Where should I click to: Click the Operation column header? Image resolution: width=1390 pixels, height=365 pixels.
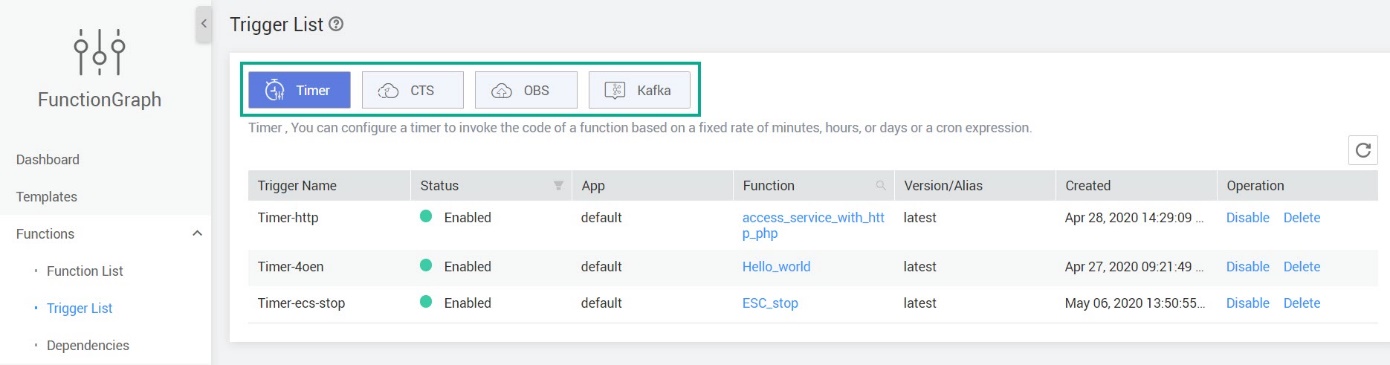[x=1255, y=186]
